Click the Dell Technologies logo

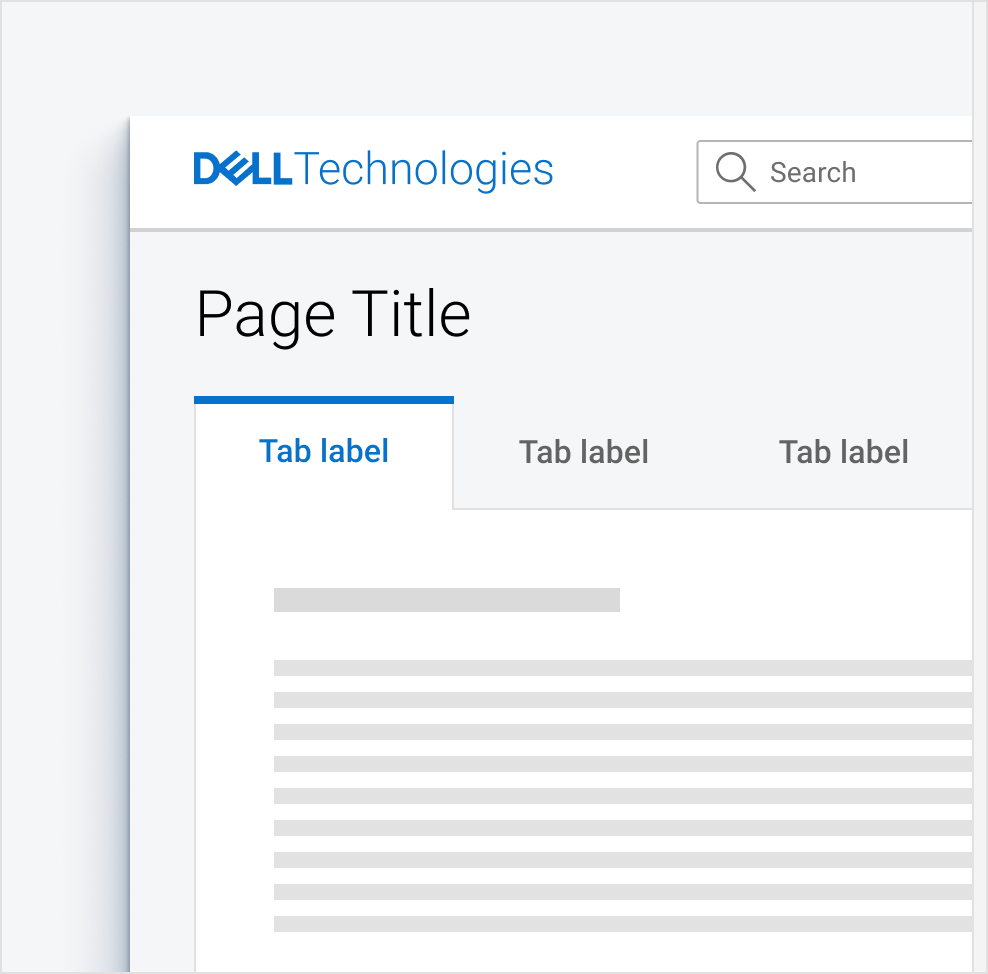(x=373, y=169)
